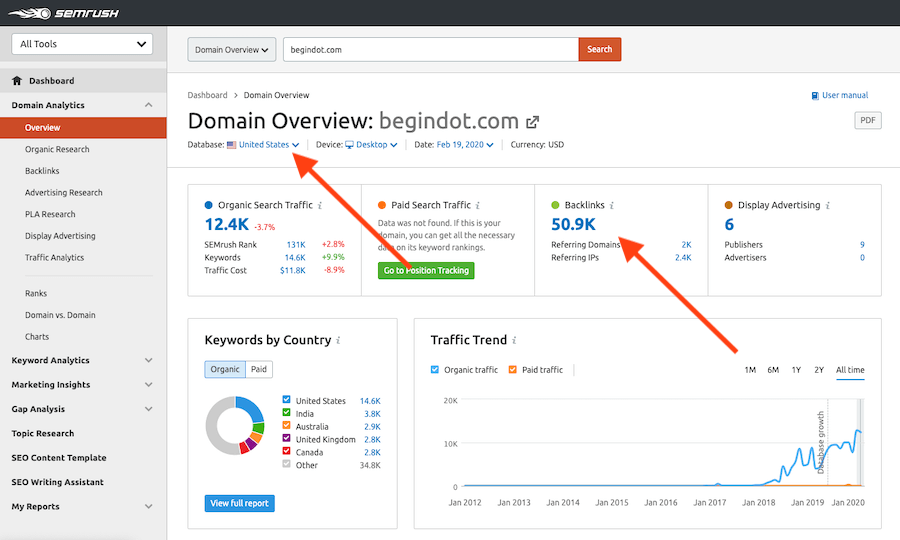The height and width of the screenshot is (540, 900).
Task: Click the SEMrush logo
Action: [64, 13]
